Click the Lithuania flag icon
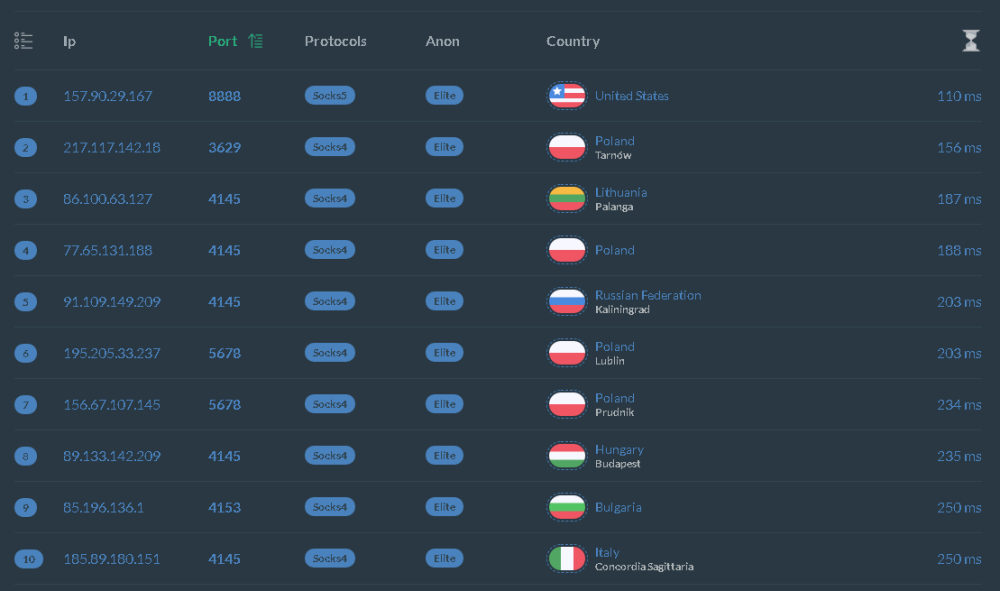The width and height of the screenshot is (1000, 591). (x=567, y=198)
